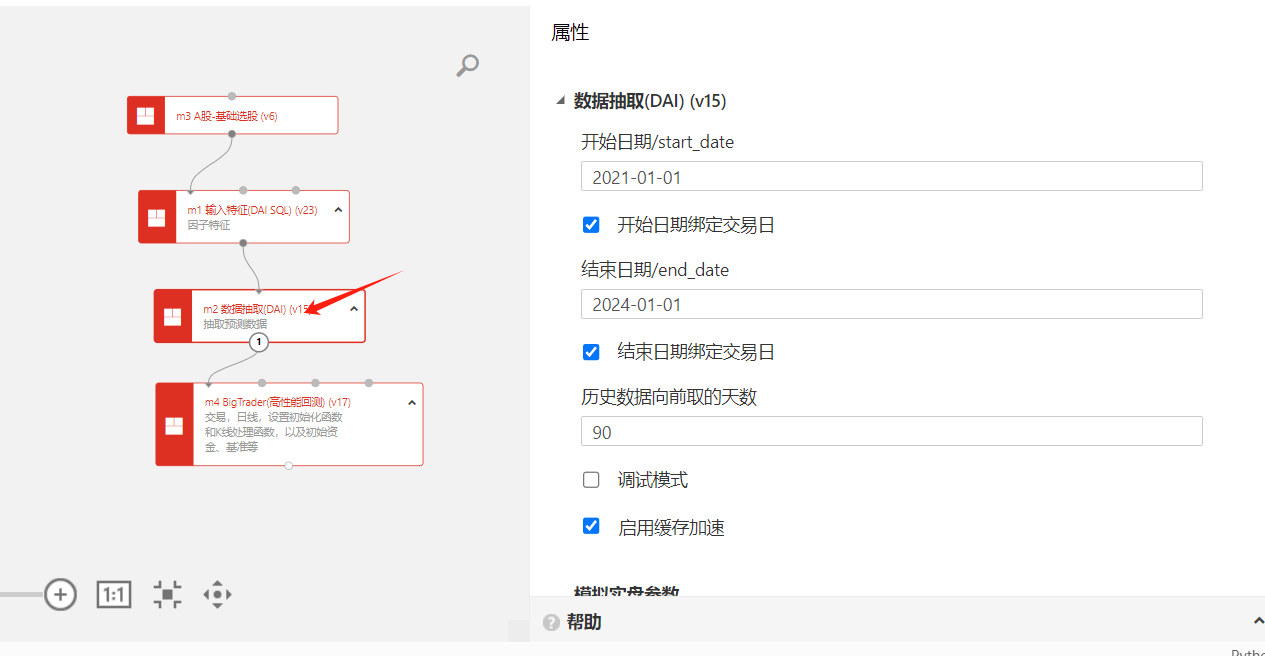
Task: Enable the 调试模式 checkbox
Action: coord(591,480)
